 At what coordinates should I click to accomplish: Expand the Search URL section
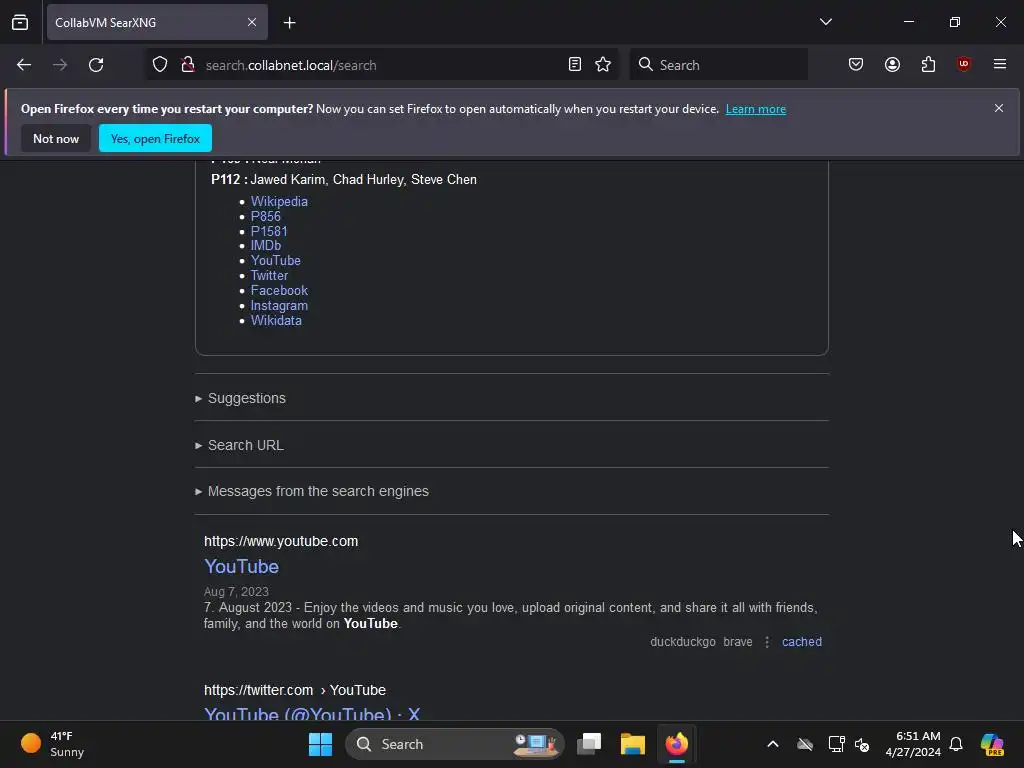pyautogui.click(x=239, y=445)
